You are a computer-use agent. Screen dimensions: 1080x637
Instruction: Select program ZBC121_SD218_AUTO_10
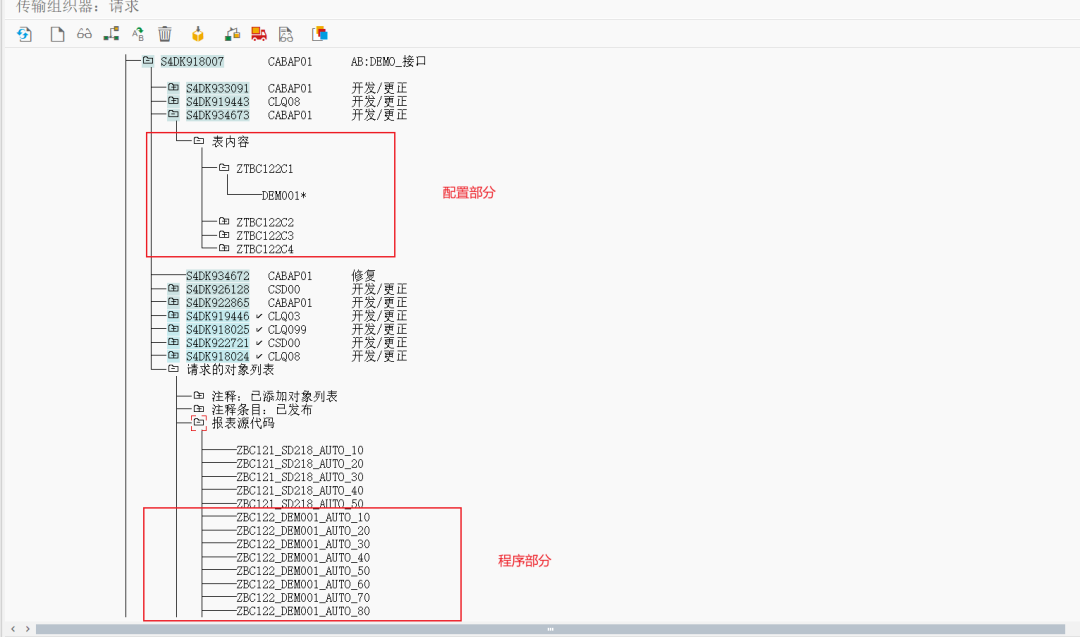(x=300, y=450)
